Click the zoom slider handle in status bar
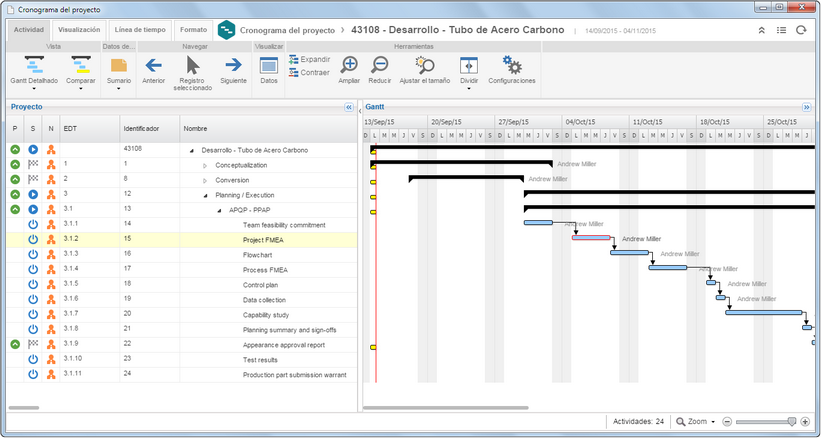The width and height of the screenshot is (821, 438). (x=792, y=422)
